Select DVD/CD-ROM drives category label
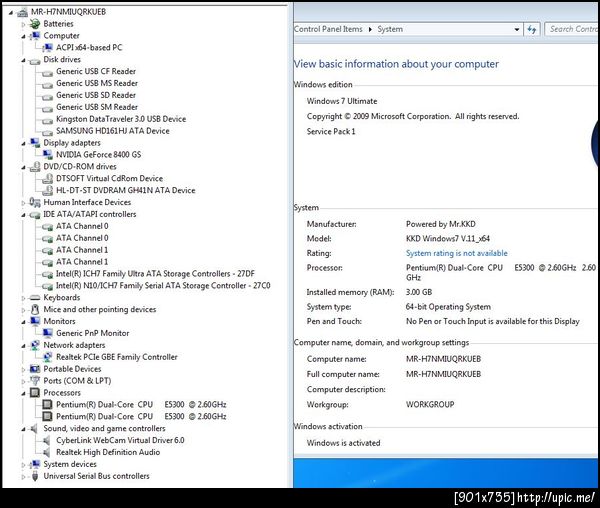Screen dimensions: 600x508 80,167
